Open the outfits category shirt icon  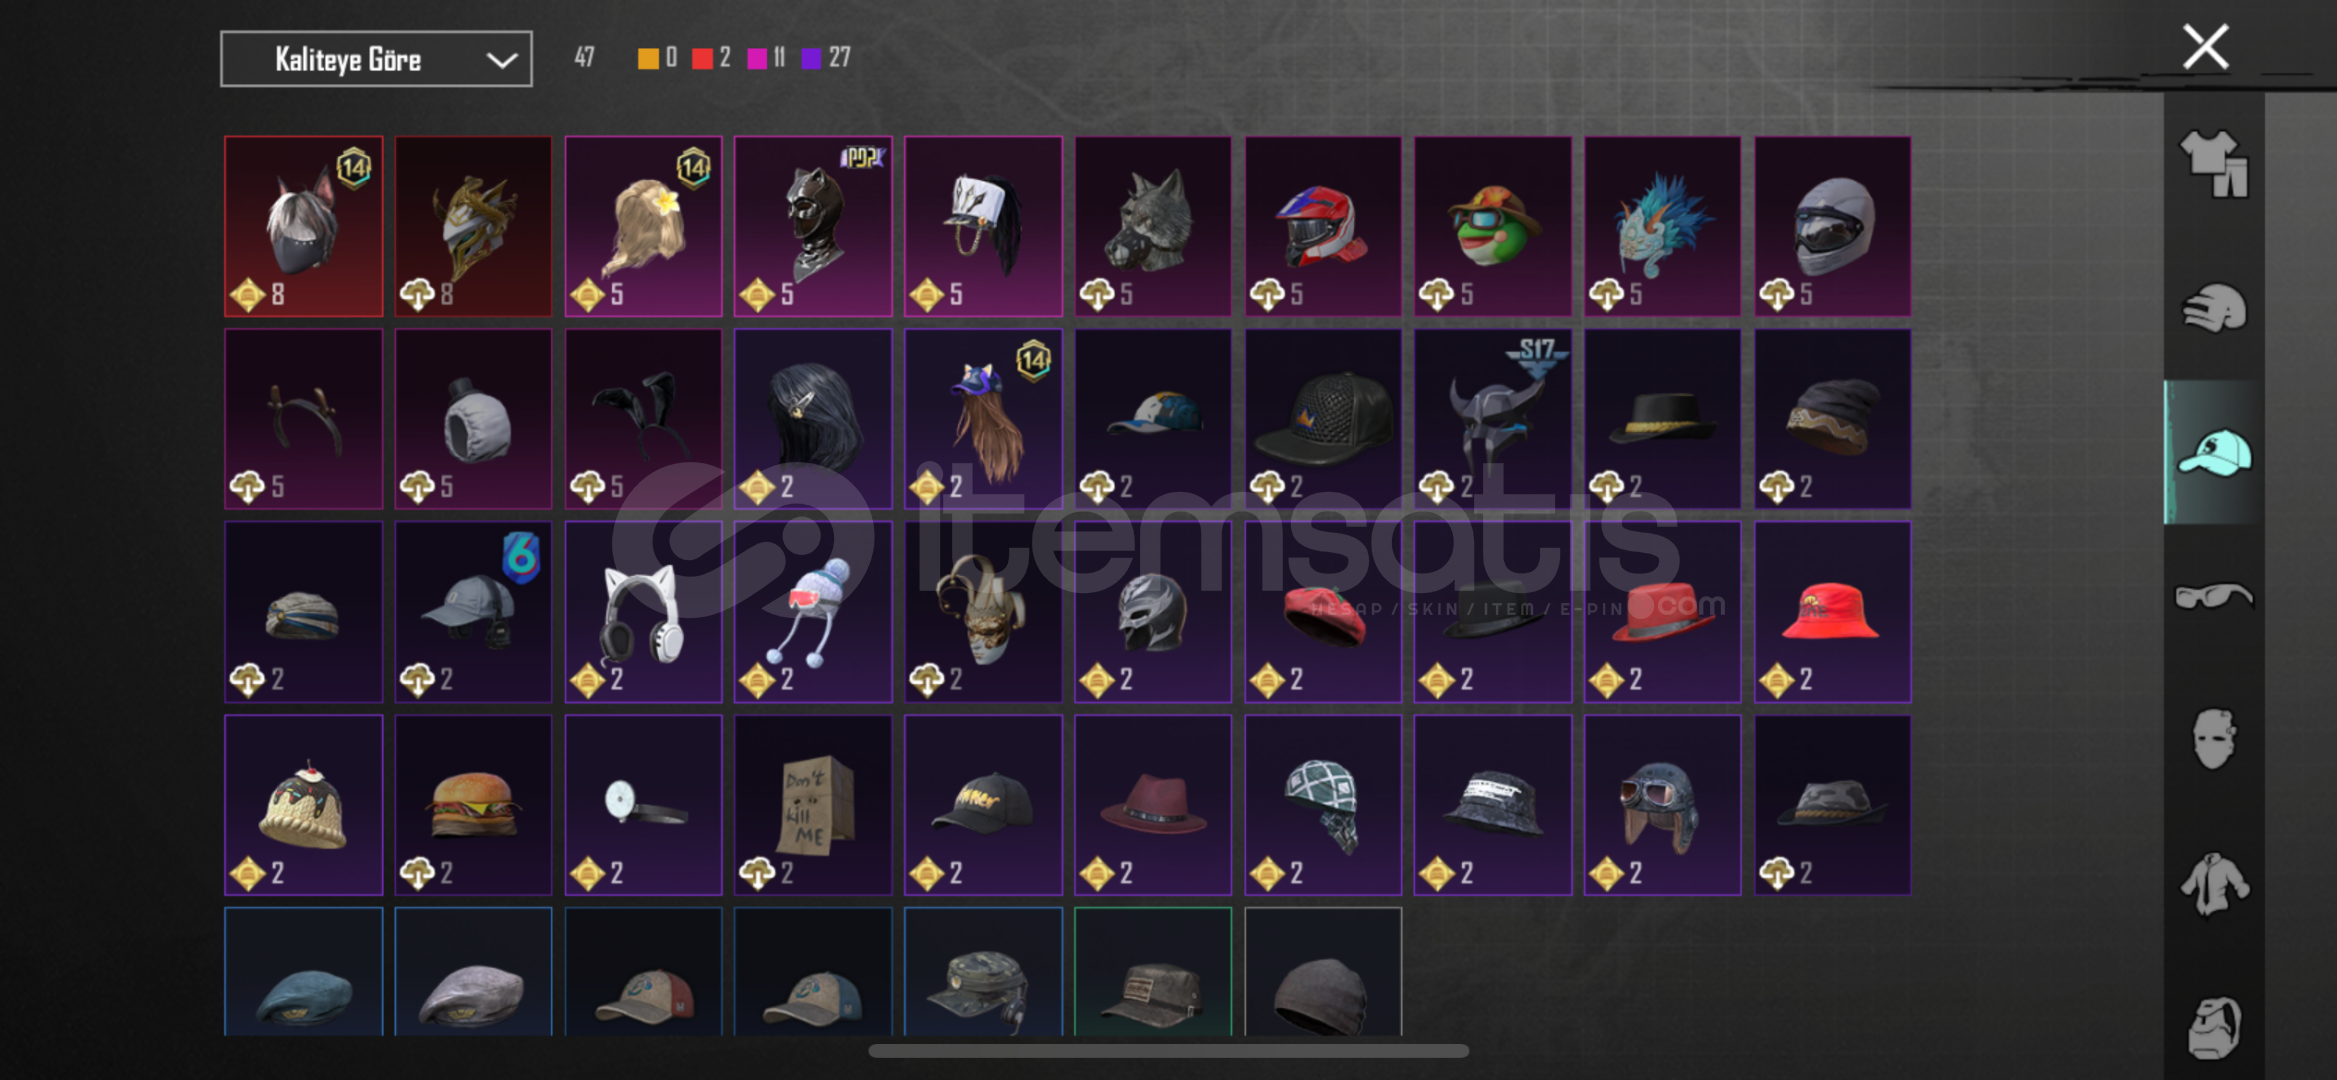click(x=2214, y=164)
